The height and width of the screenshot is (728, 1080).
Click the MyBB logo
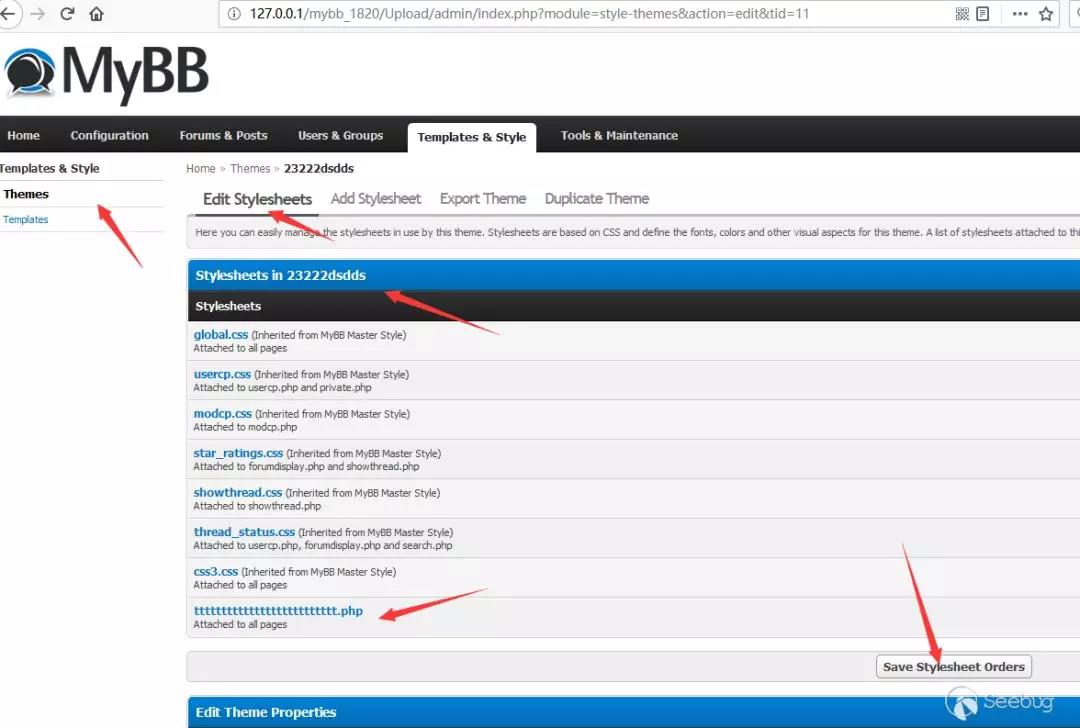tap(105, 74)
